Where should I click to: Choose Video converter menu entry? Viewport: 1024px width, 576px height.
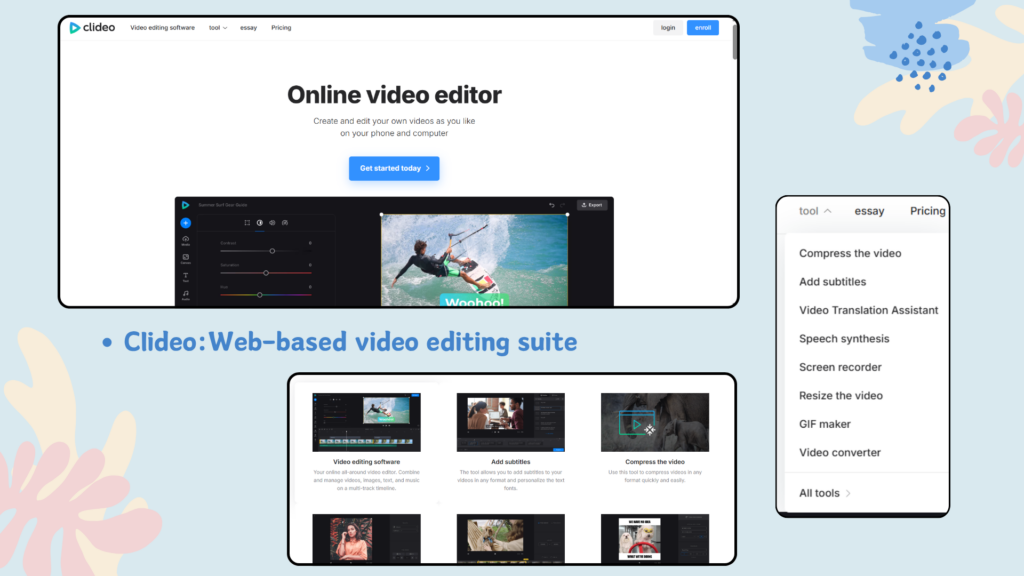tap(839, 453)
